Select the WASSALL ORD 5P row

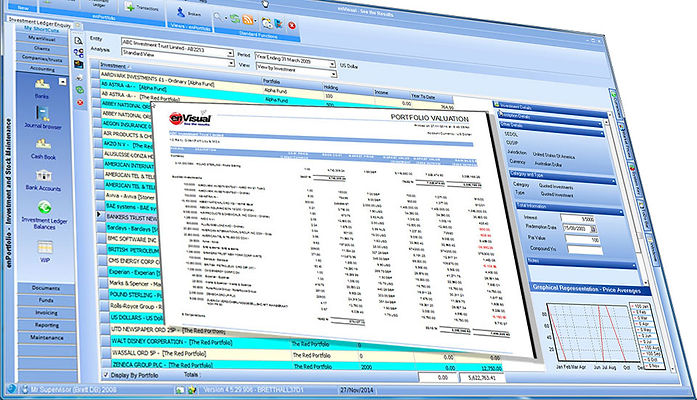[301, 354]
